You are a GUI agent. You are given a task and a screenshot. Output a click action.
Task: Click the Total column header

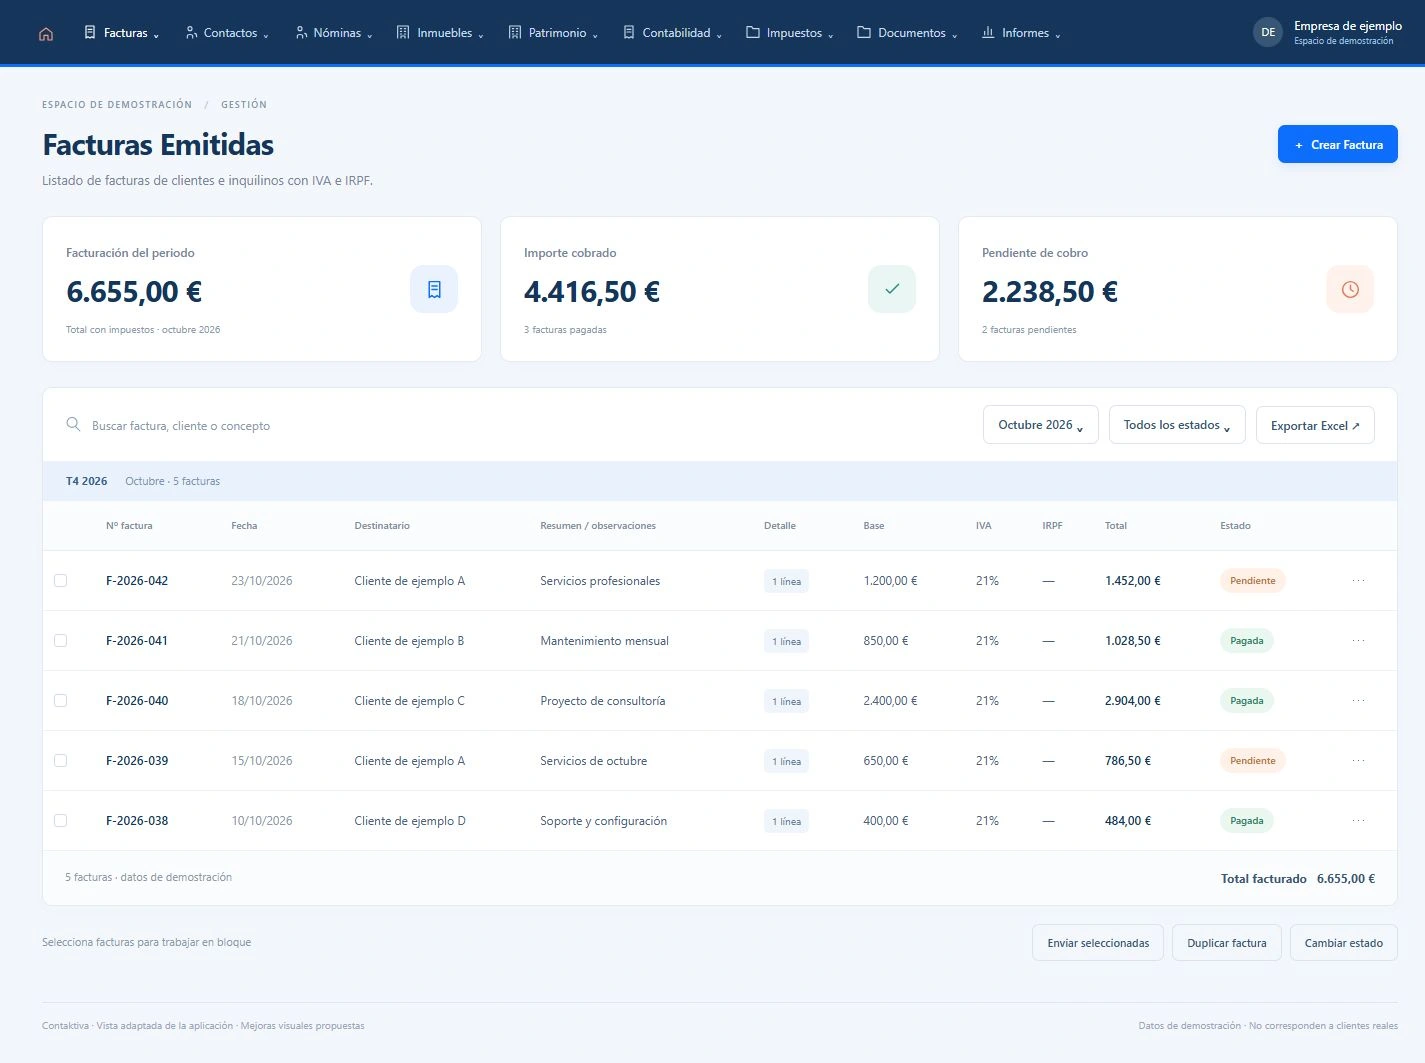click(x=1116, y=526)
